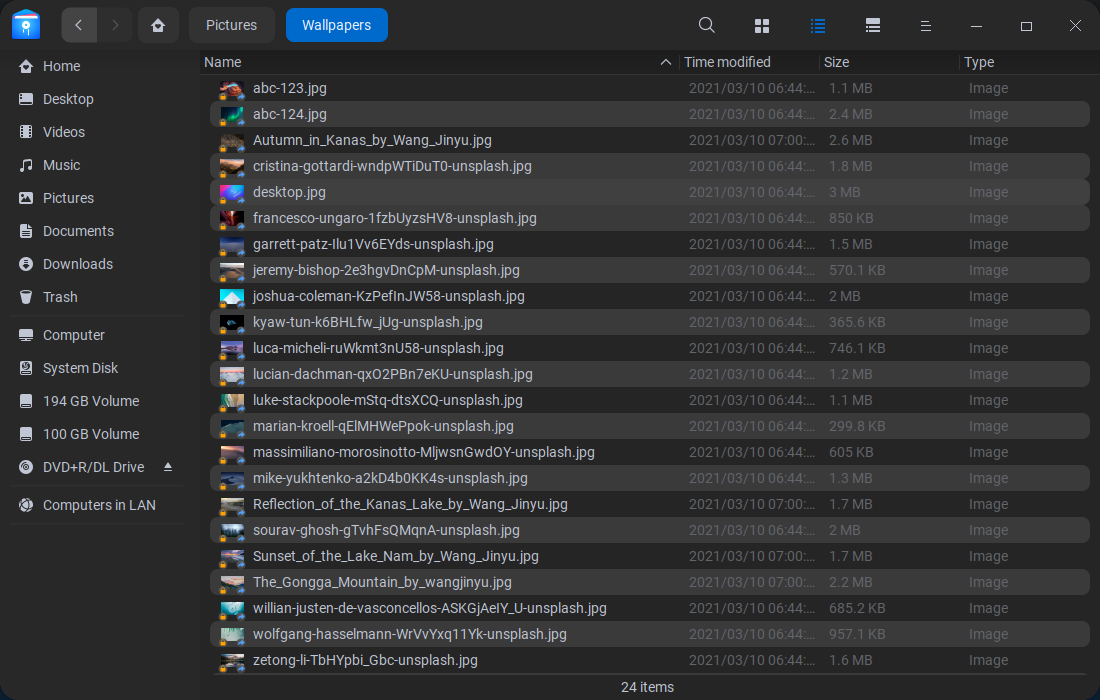The width and height of the screenshot is (1100, 700).
Task: Sort files by Time modified column
Action: point(728,62)
